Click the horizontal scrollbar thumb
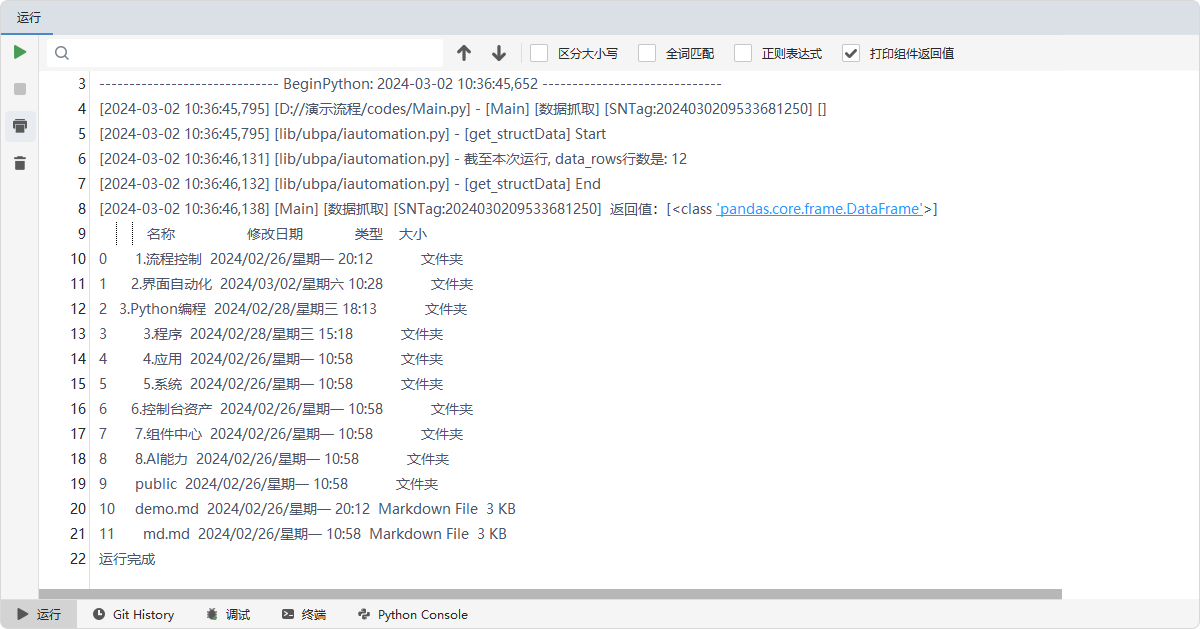 tap(550, 594)
